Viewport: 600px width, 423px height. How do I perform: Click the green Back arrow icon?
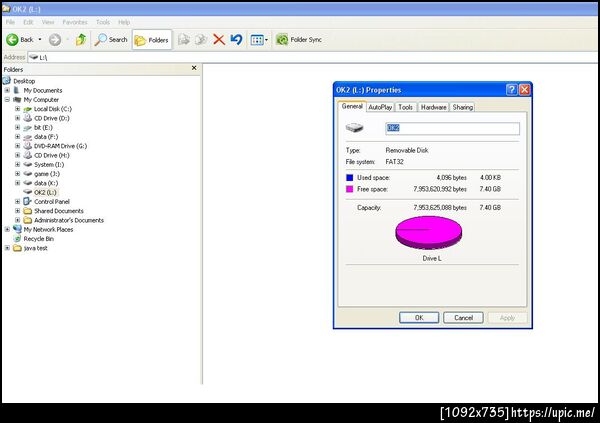tap(12, 39)
